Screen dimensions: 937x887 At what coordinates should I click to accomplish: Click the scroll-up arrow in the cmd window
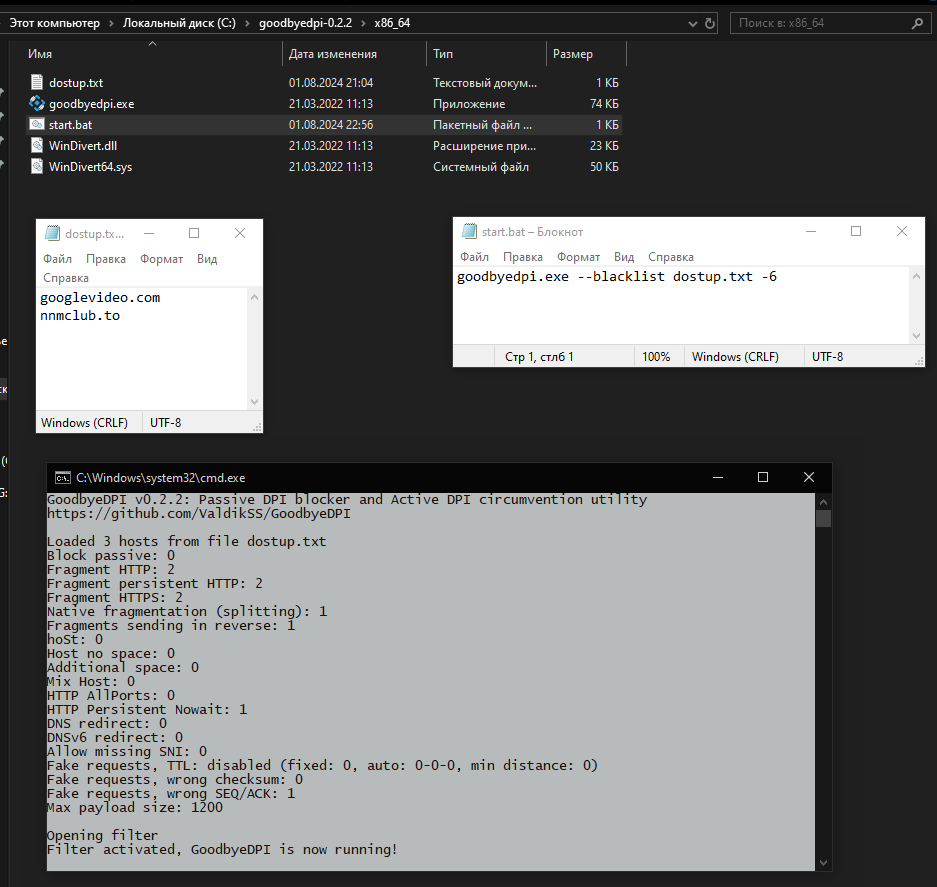point(823,501)
